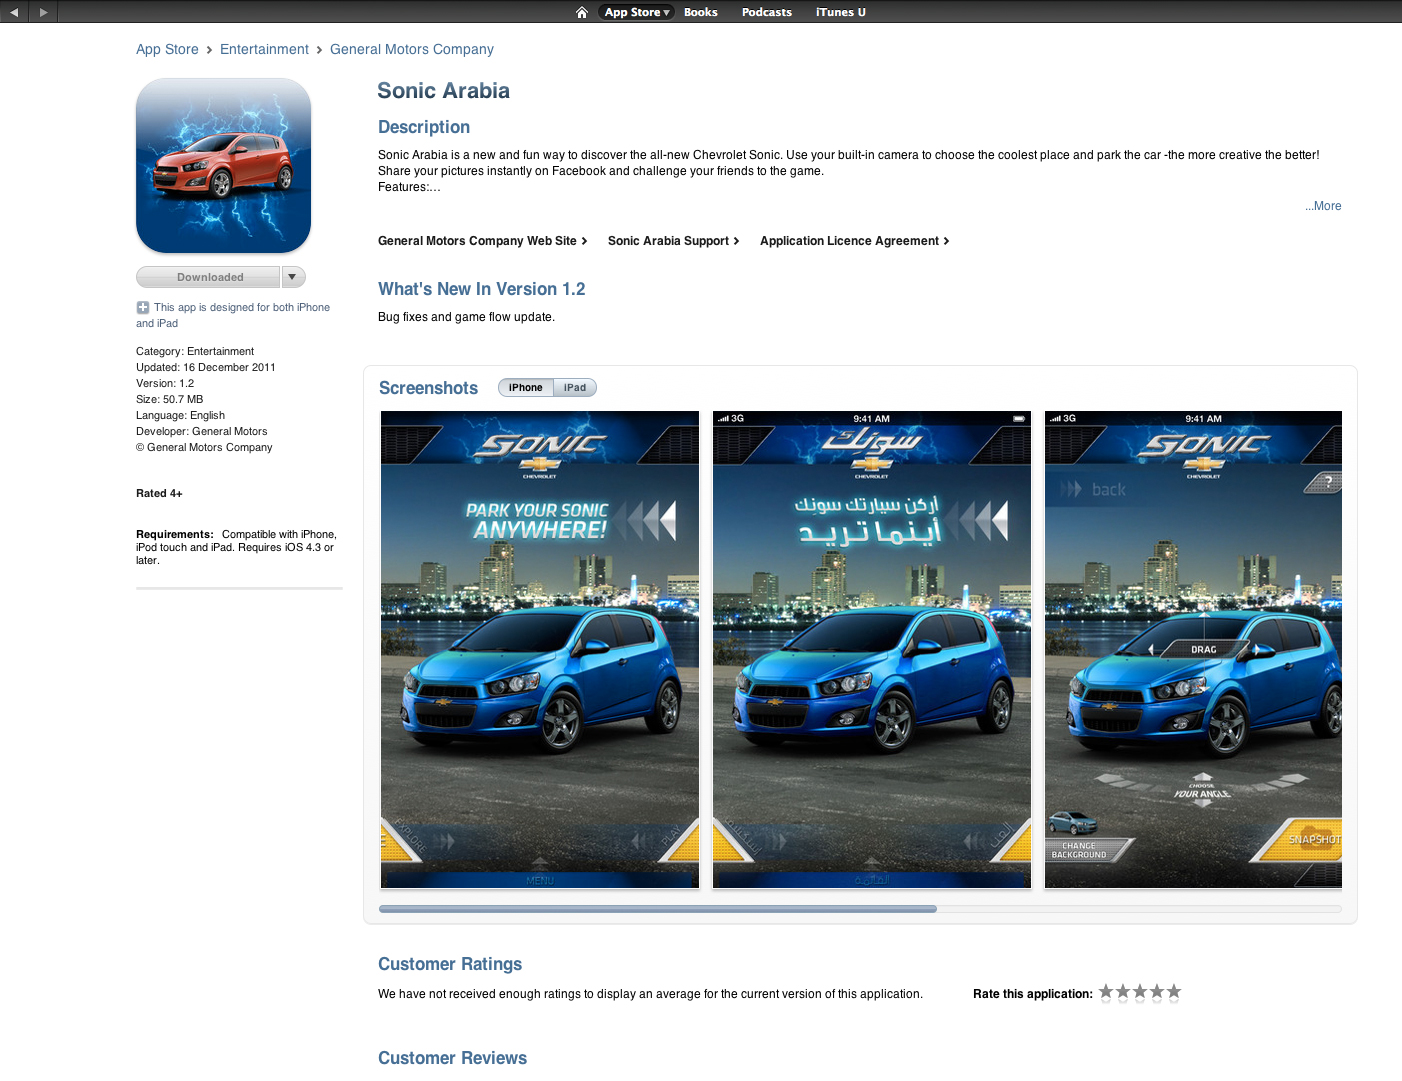Click the plus icon for universal app
1402x1081 pixels.
pos(143,308)
